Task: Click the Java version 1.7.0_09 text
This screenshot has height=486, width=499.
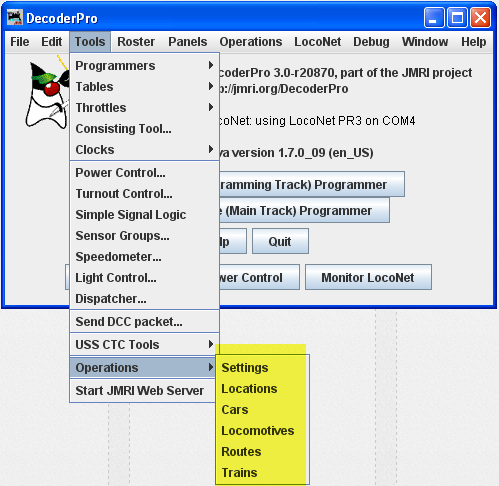Action: pos(296,153)
